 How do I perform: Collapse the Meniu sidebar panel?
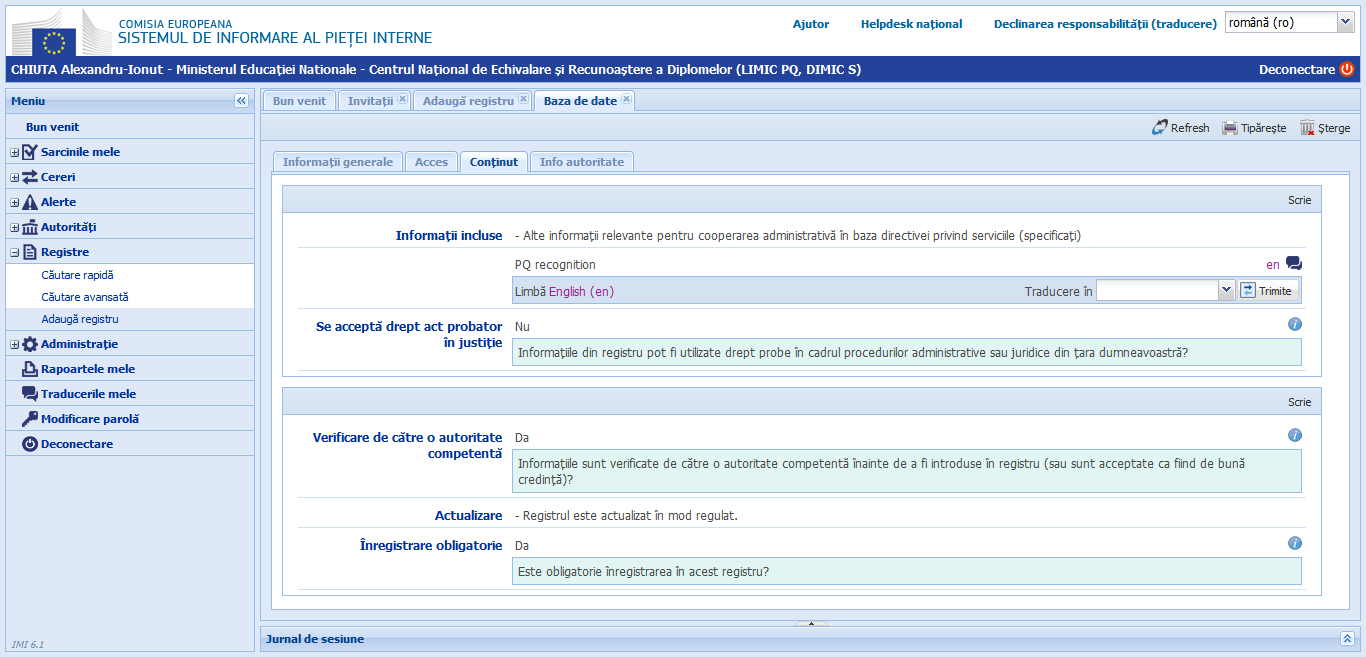(x=241, y=101)
